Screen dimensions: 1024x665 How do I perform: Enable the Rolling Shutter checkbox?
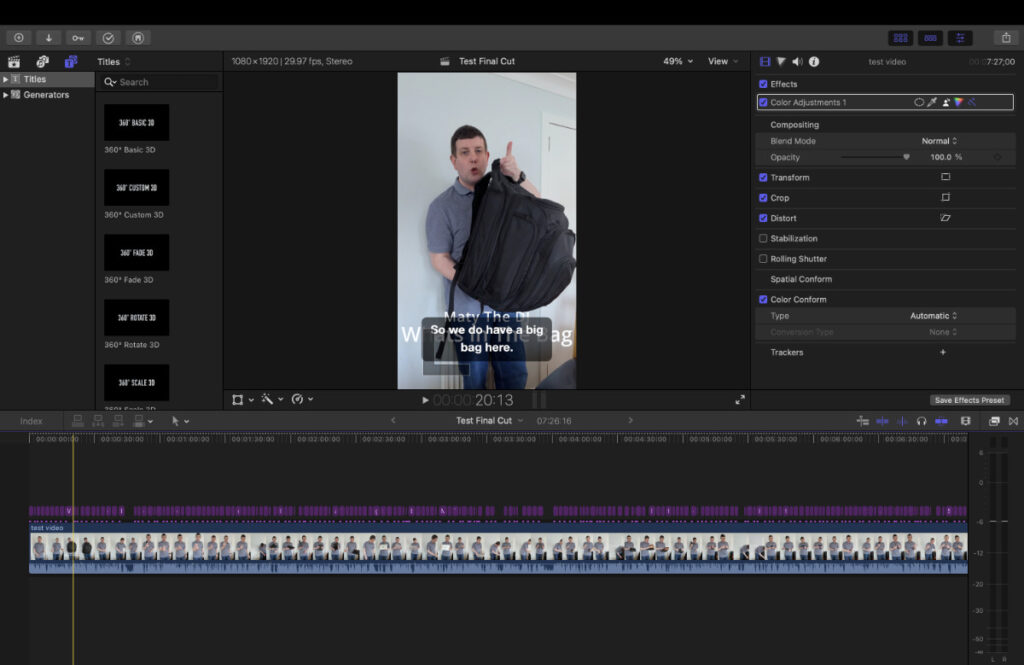[763, 259]
